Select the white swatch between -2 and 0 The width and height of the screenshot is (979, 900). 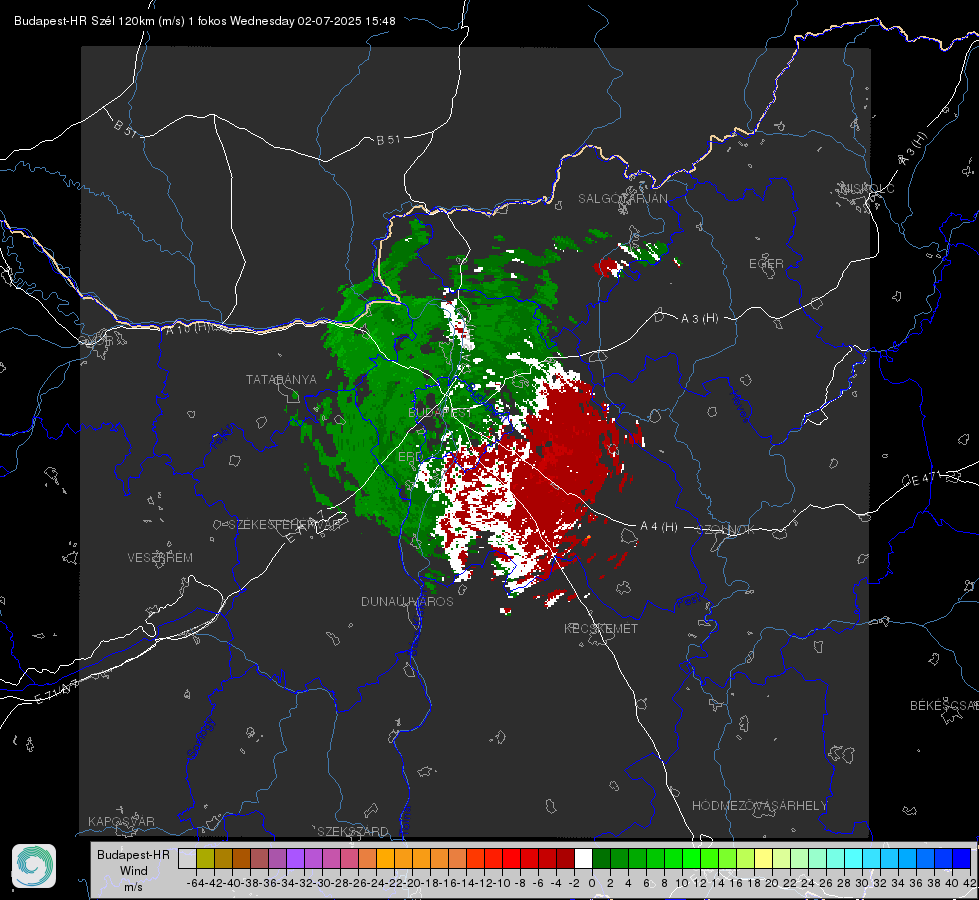pos(583,858)
